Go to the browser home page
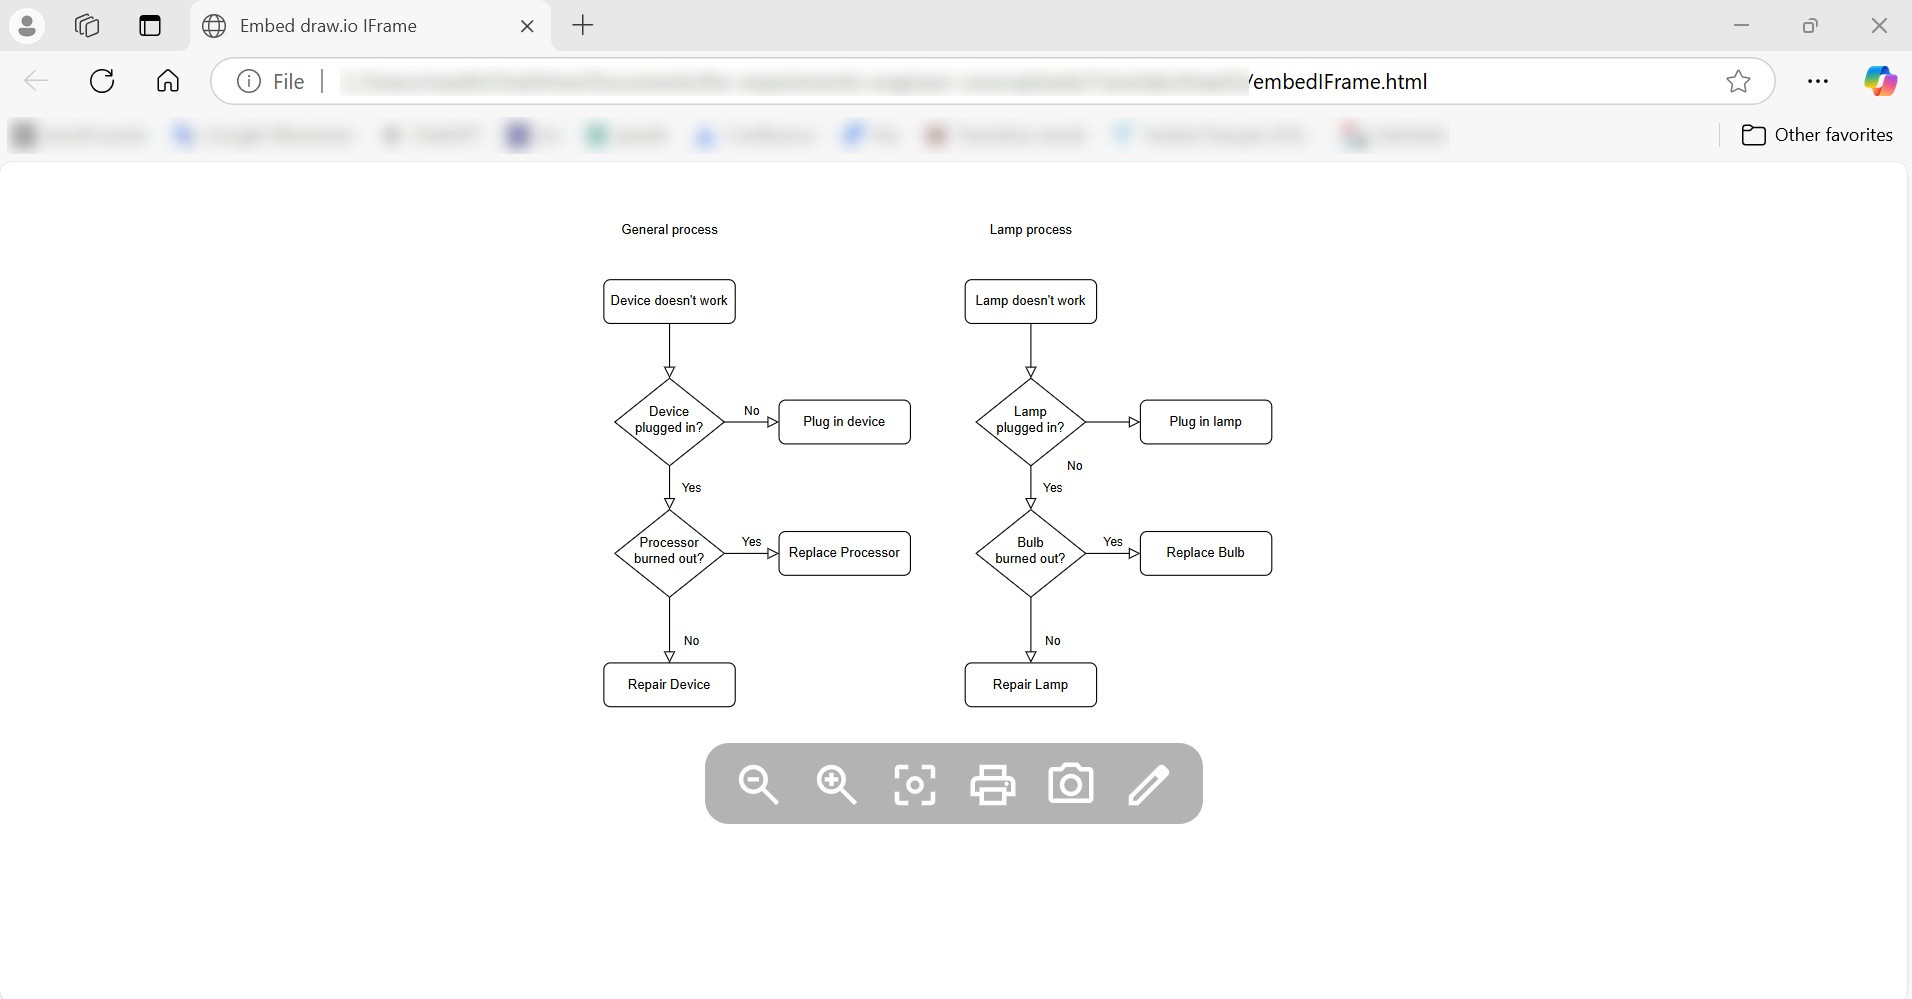Screen dimensions: 1912x999 (166, 81)
